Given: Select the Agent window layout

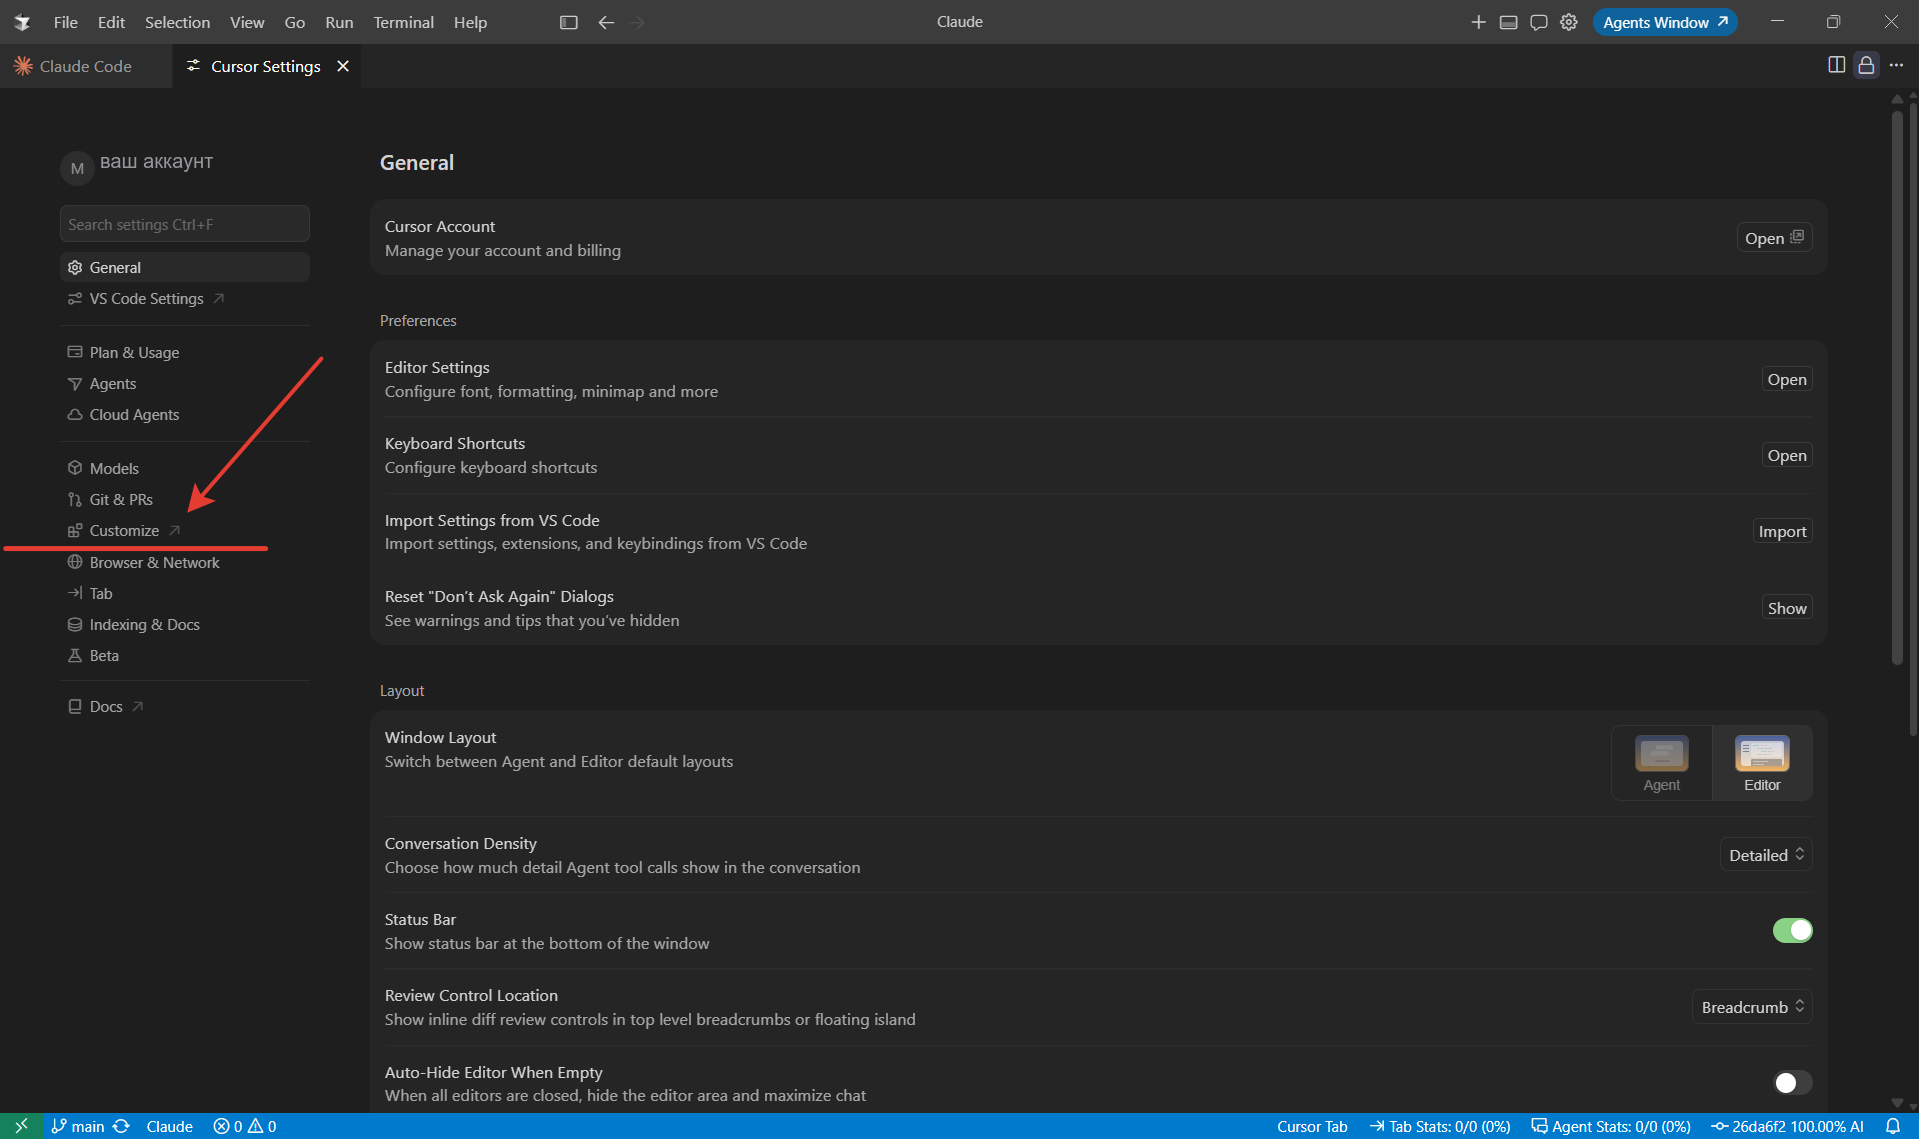Looking at the screenshot, I should (1661, 763).
